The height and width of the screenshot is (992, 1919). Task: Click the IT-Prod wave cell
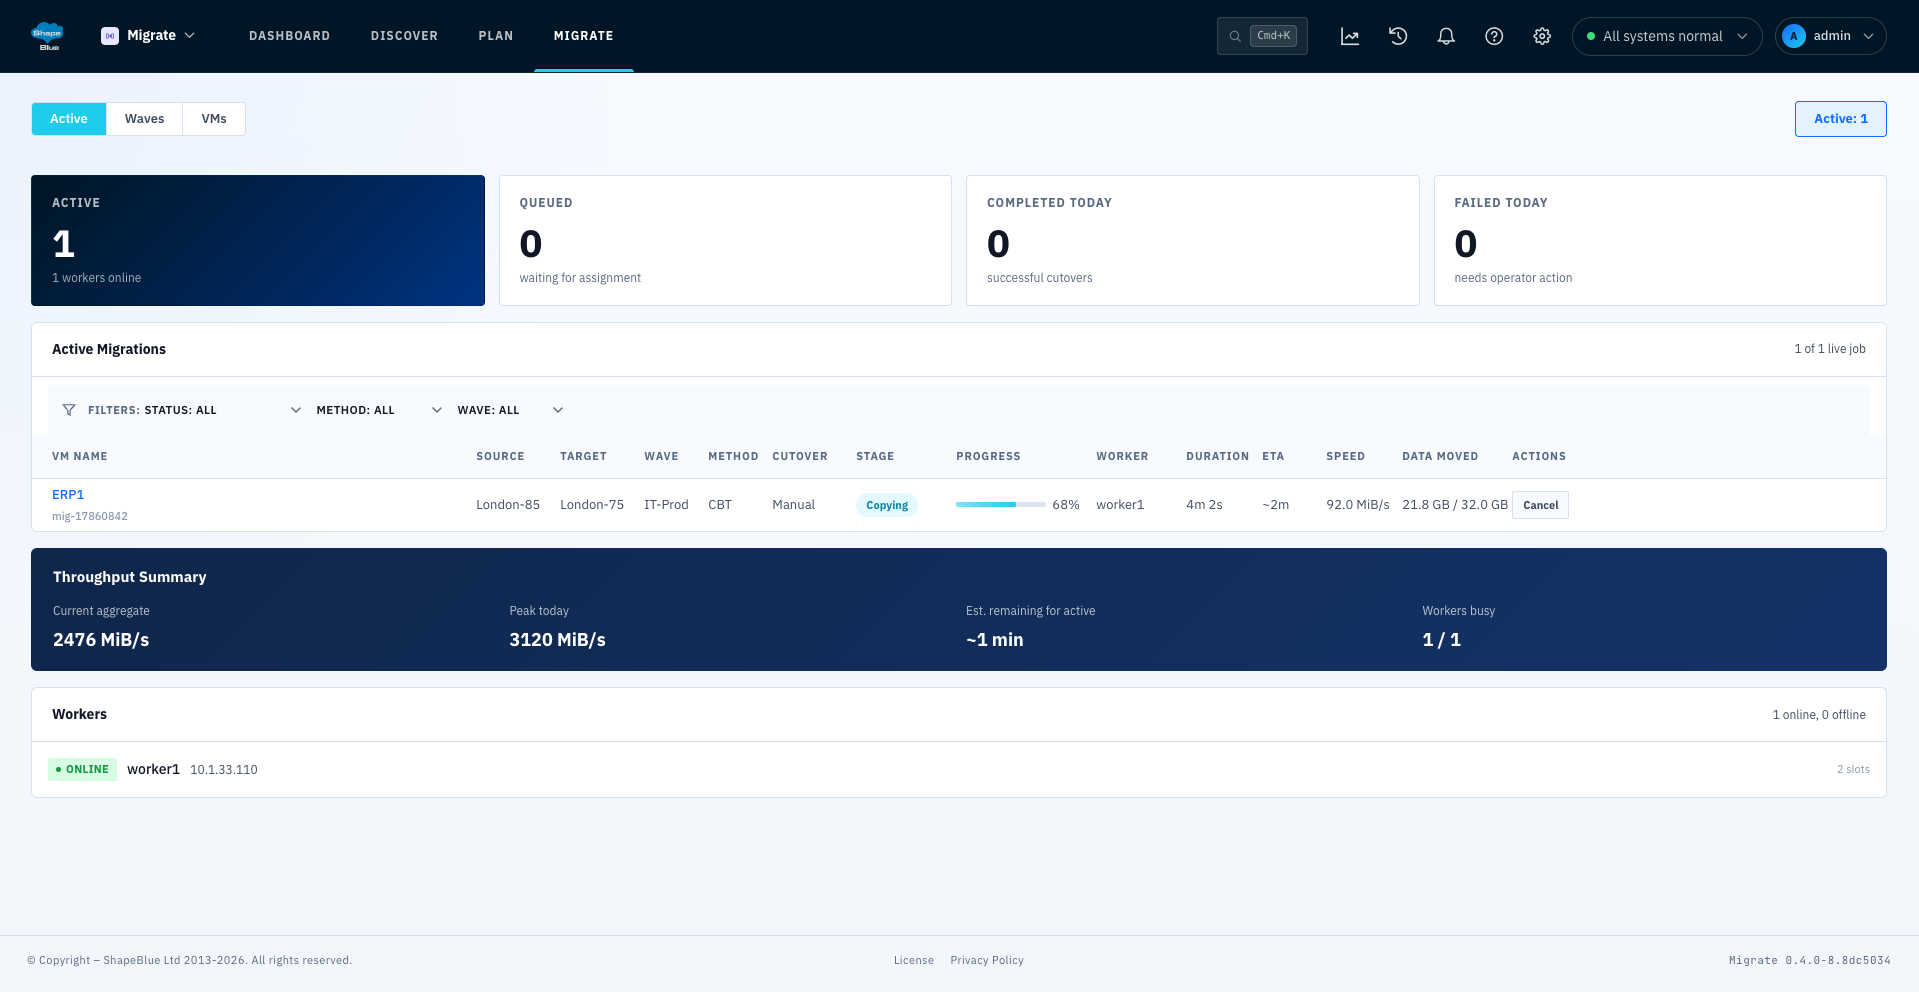[x=666, y=505]
